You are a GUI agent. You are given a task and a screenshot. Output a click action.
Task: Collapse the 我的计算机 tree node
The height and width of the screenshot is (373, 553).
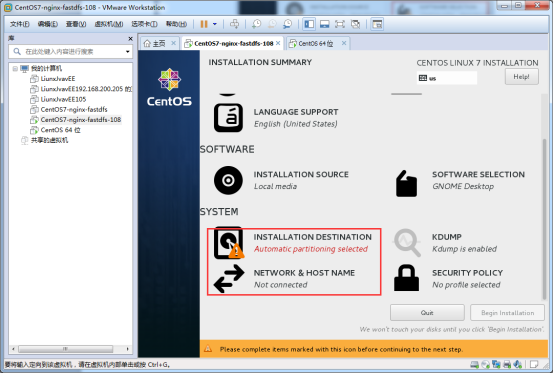coord(15,68)
